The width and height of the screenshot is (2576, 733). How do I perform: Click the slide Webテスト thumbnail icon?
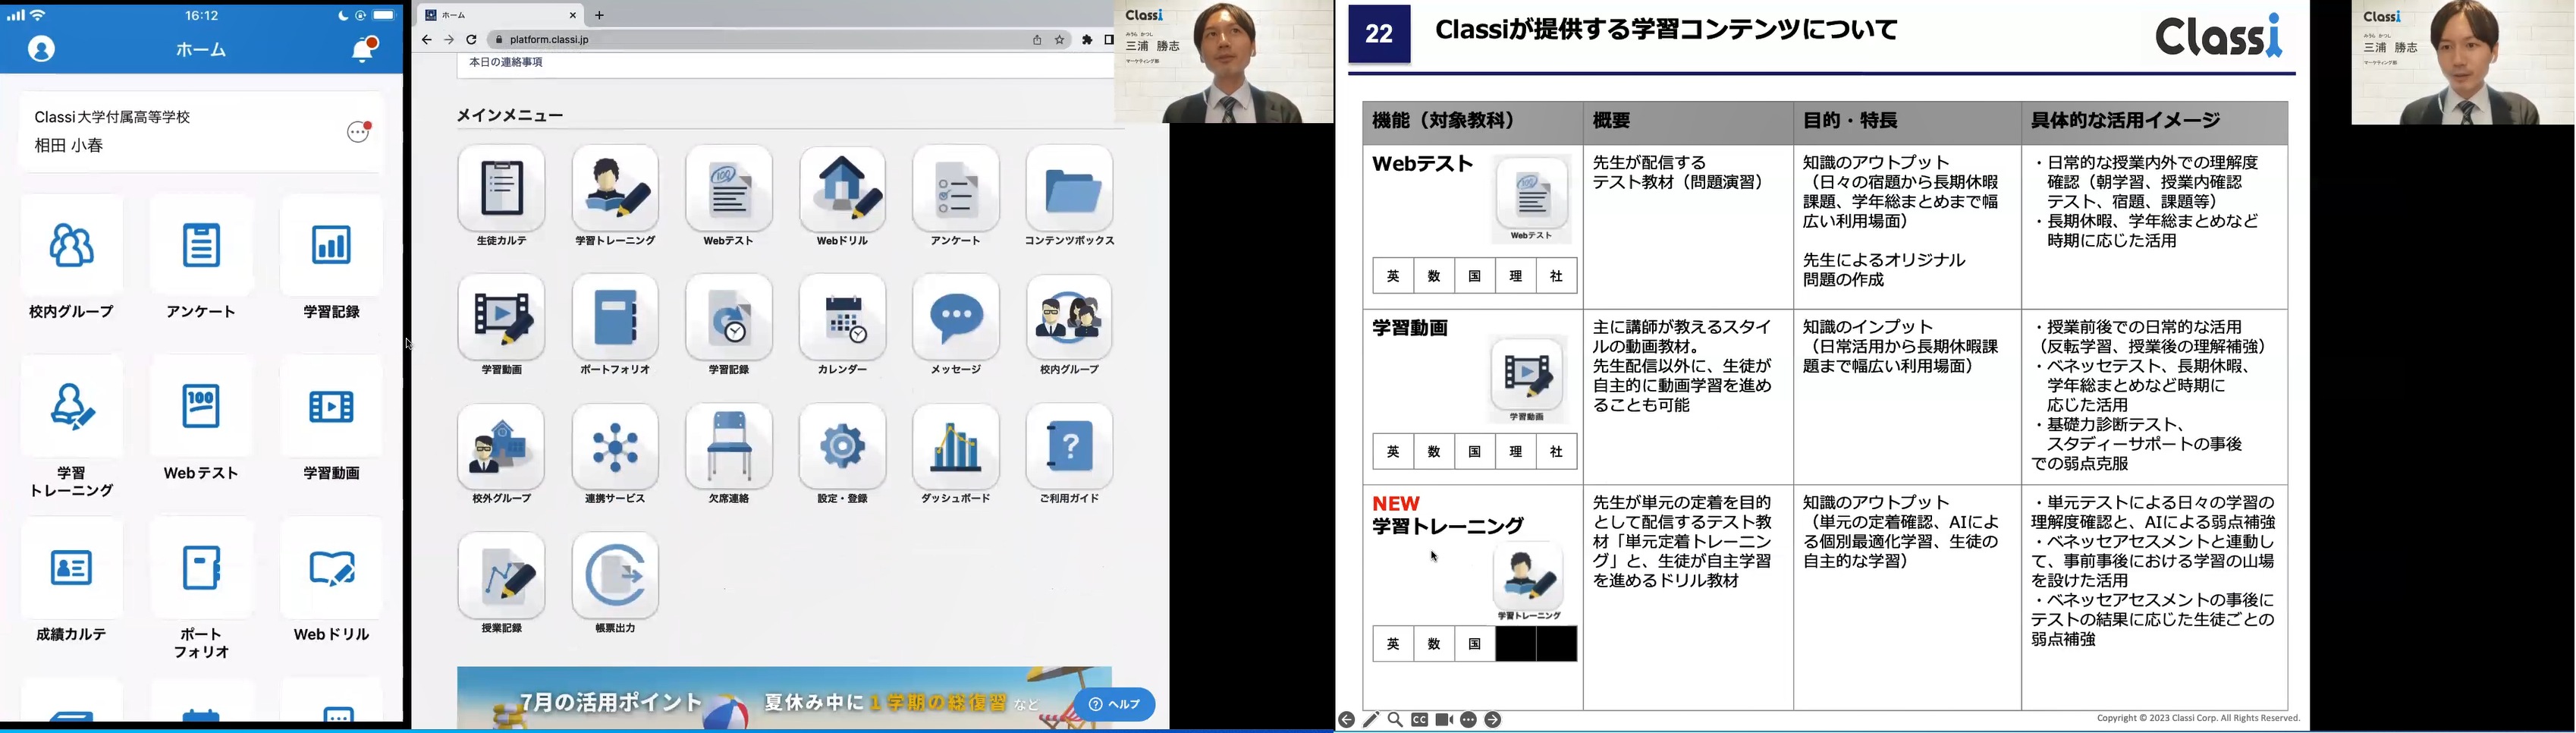1531,199
